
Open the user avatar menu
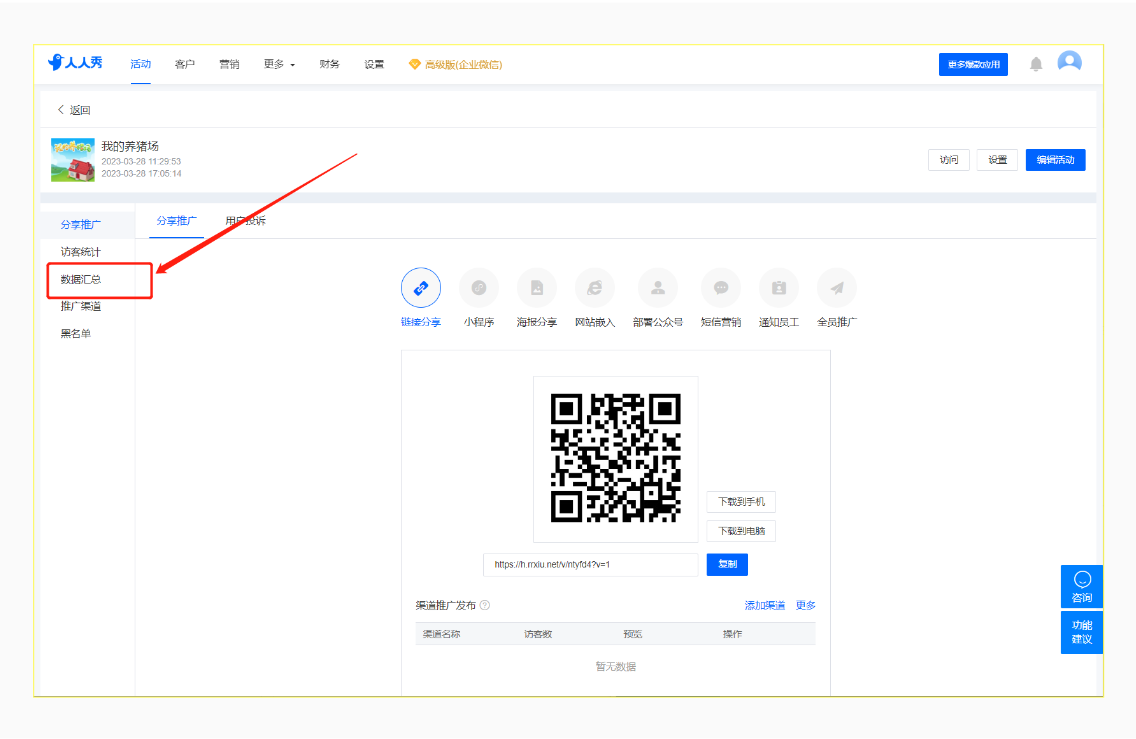coord(1069,62)
